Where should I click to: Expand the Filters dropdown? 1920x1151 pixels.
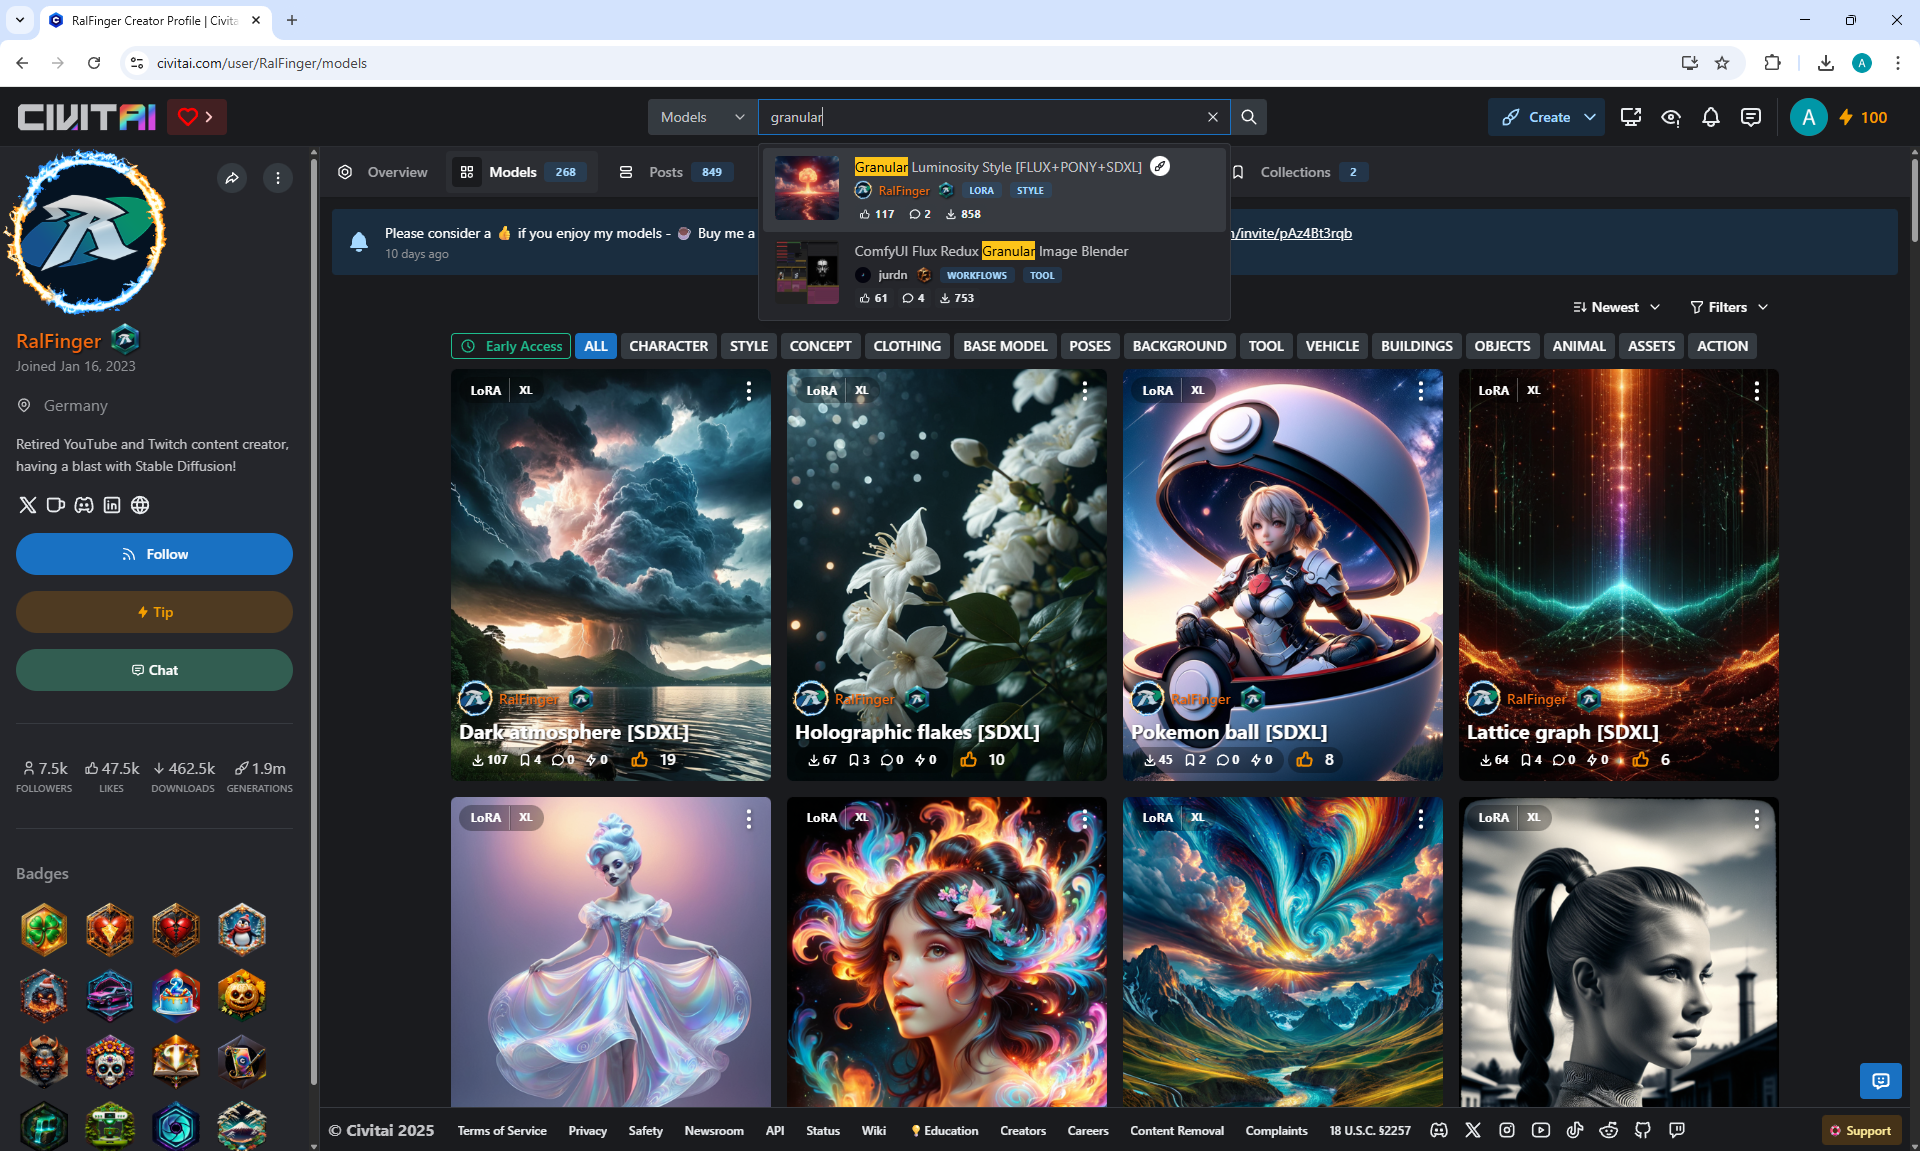pos(1729,307)
